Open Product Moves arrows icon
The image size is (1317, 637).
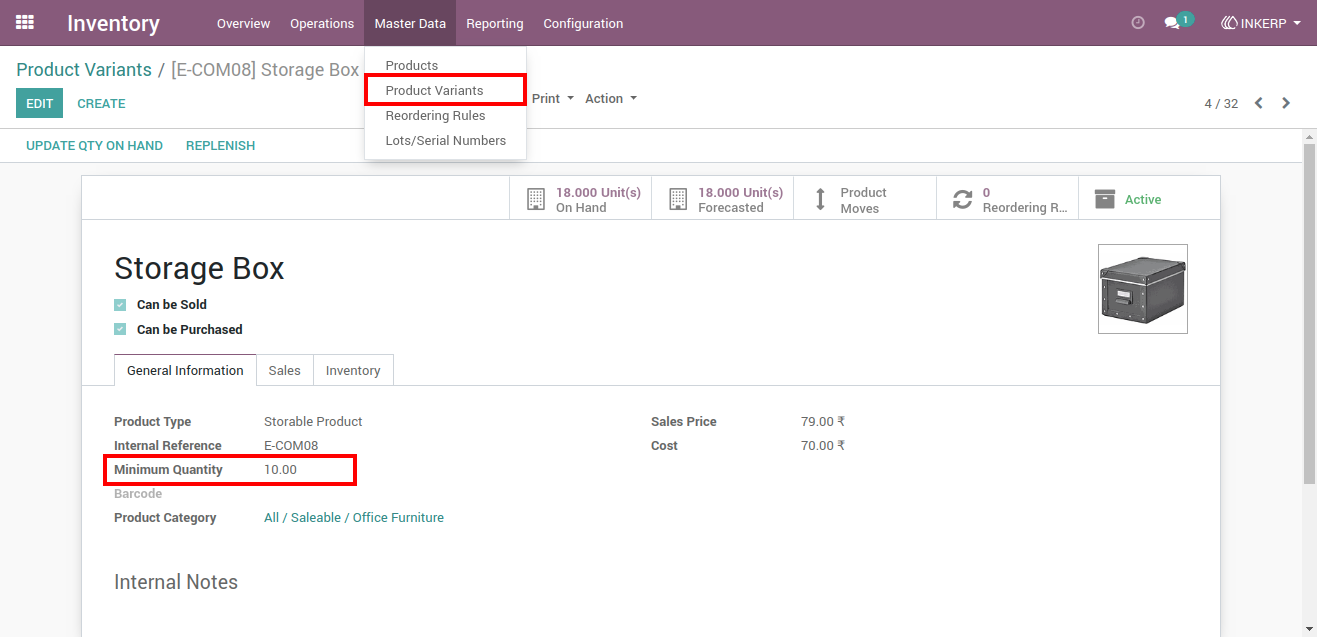pyautogui.click(x=820, y=199)
